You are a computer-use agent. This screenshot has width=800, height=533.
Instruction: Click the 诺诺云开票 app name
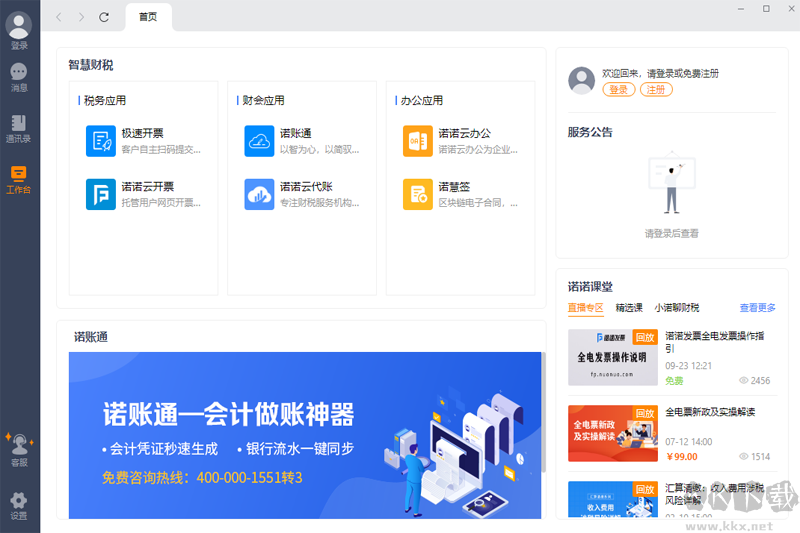pyautogui.click(x=147, y=187)
